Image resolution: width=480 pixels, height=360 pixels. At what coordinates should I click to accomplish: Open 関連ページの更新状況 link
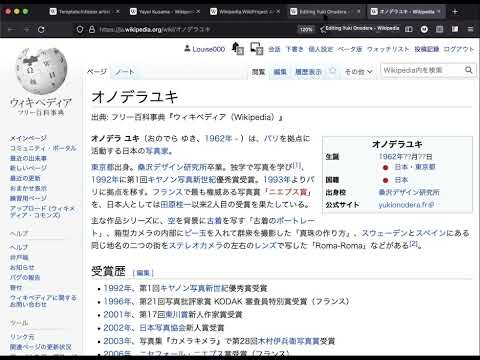point(41,347)
